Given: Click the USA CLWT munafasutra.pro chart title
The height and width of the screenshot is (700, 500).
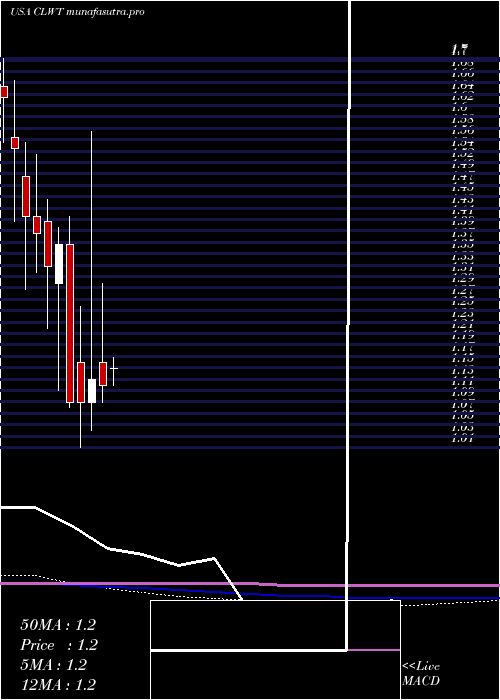Looking at the screenshot, I should [x=77, y=12].
